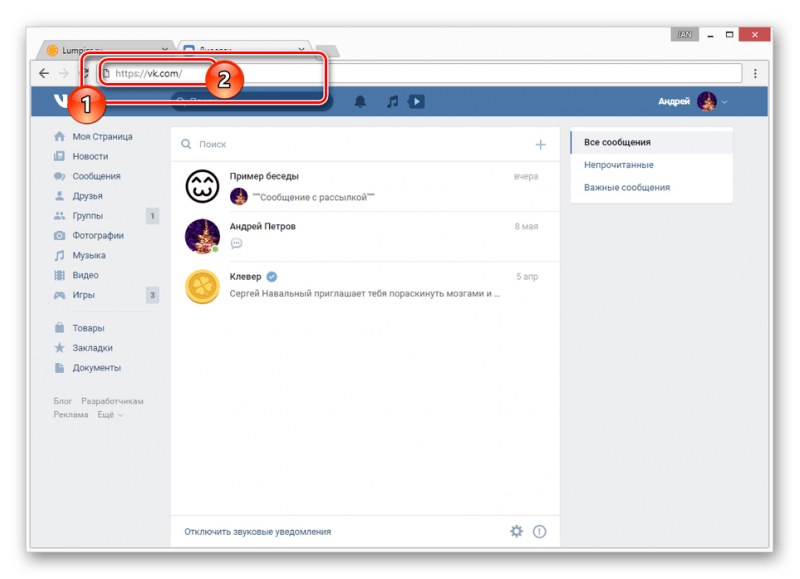Open the Андрей Петров conversation
This screenshot has height=579, width=800.
[x=365, y=237]
